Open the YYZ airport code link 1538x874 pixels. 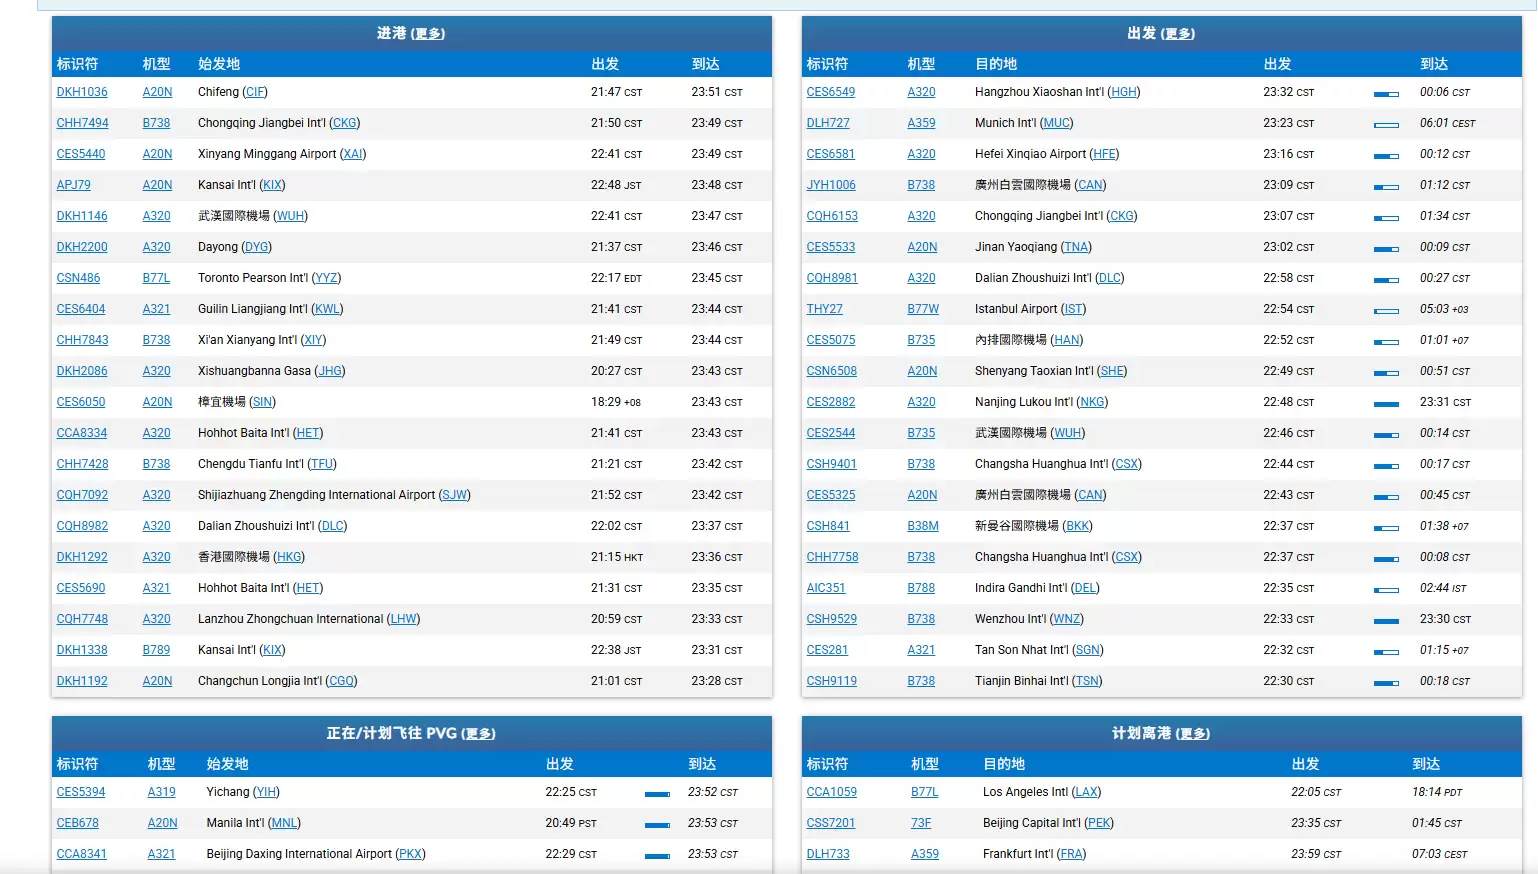(326, 278)
